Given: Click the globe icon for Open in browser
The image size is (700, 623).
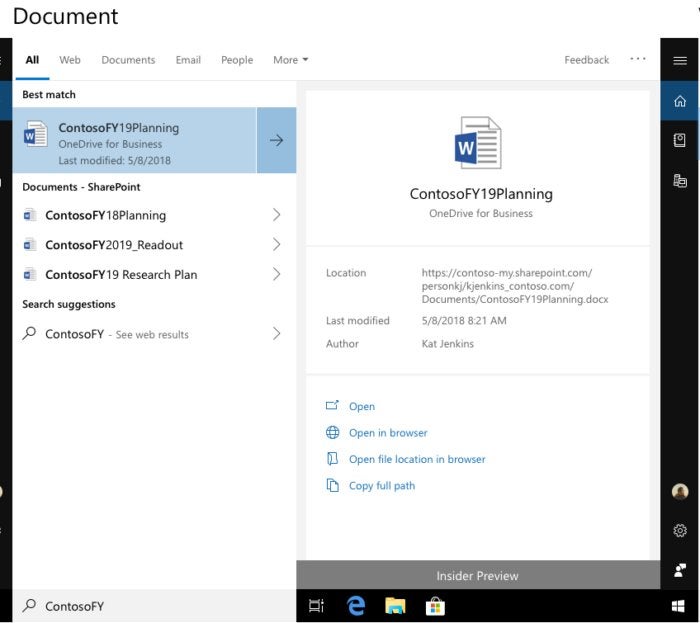Looking at the screenshot, I should click(332, 432).
